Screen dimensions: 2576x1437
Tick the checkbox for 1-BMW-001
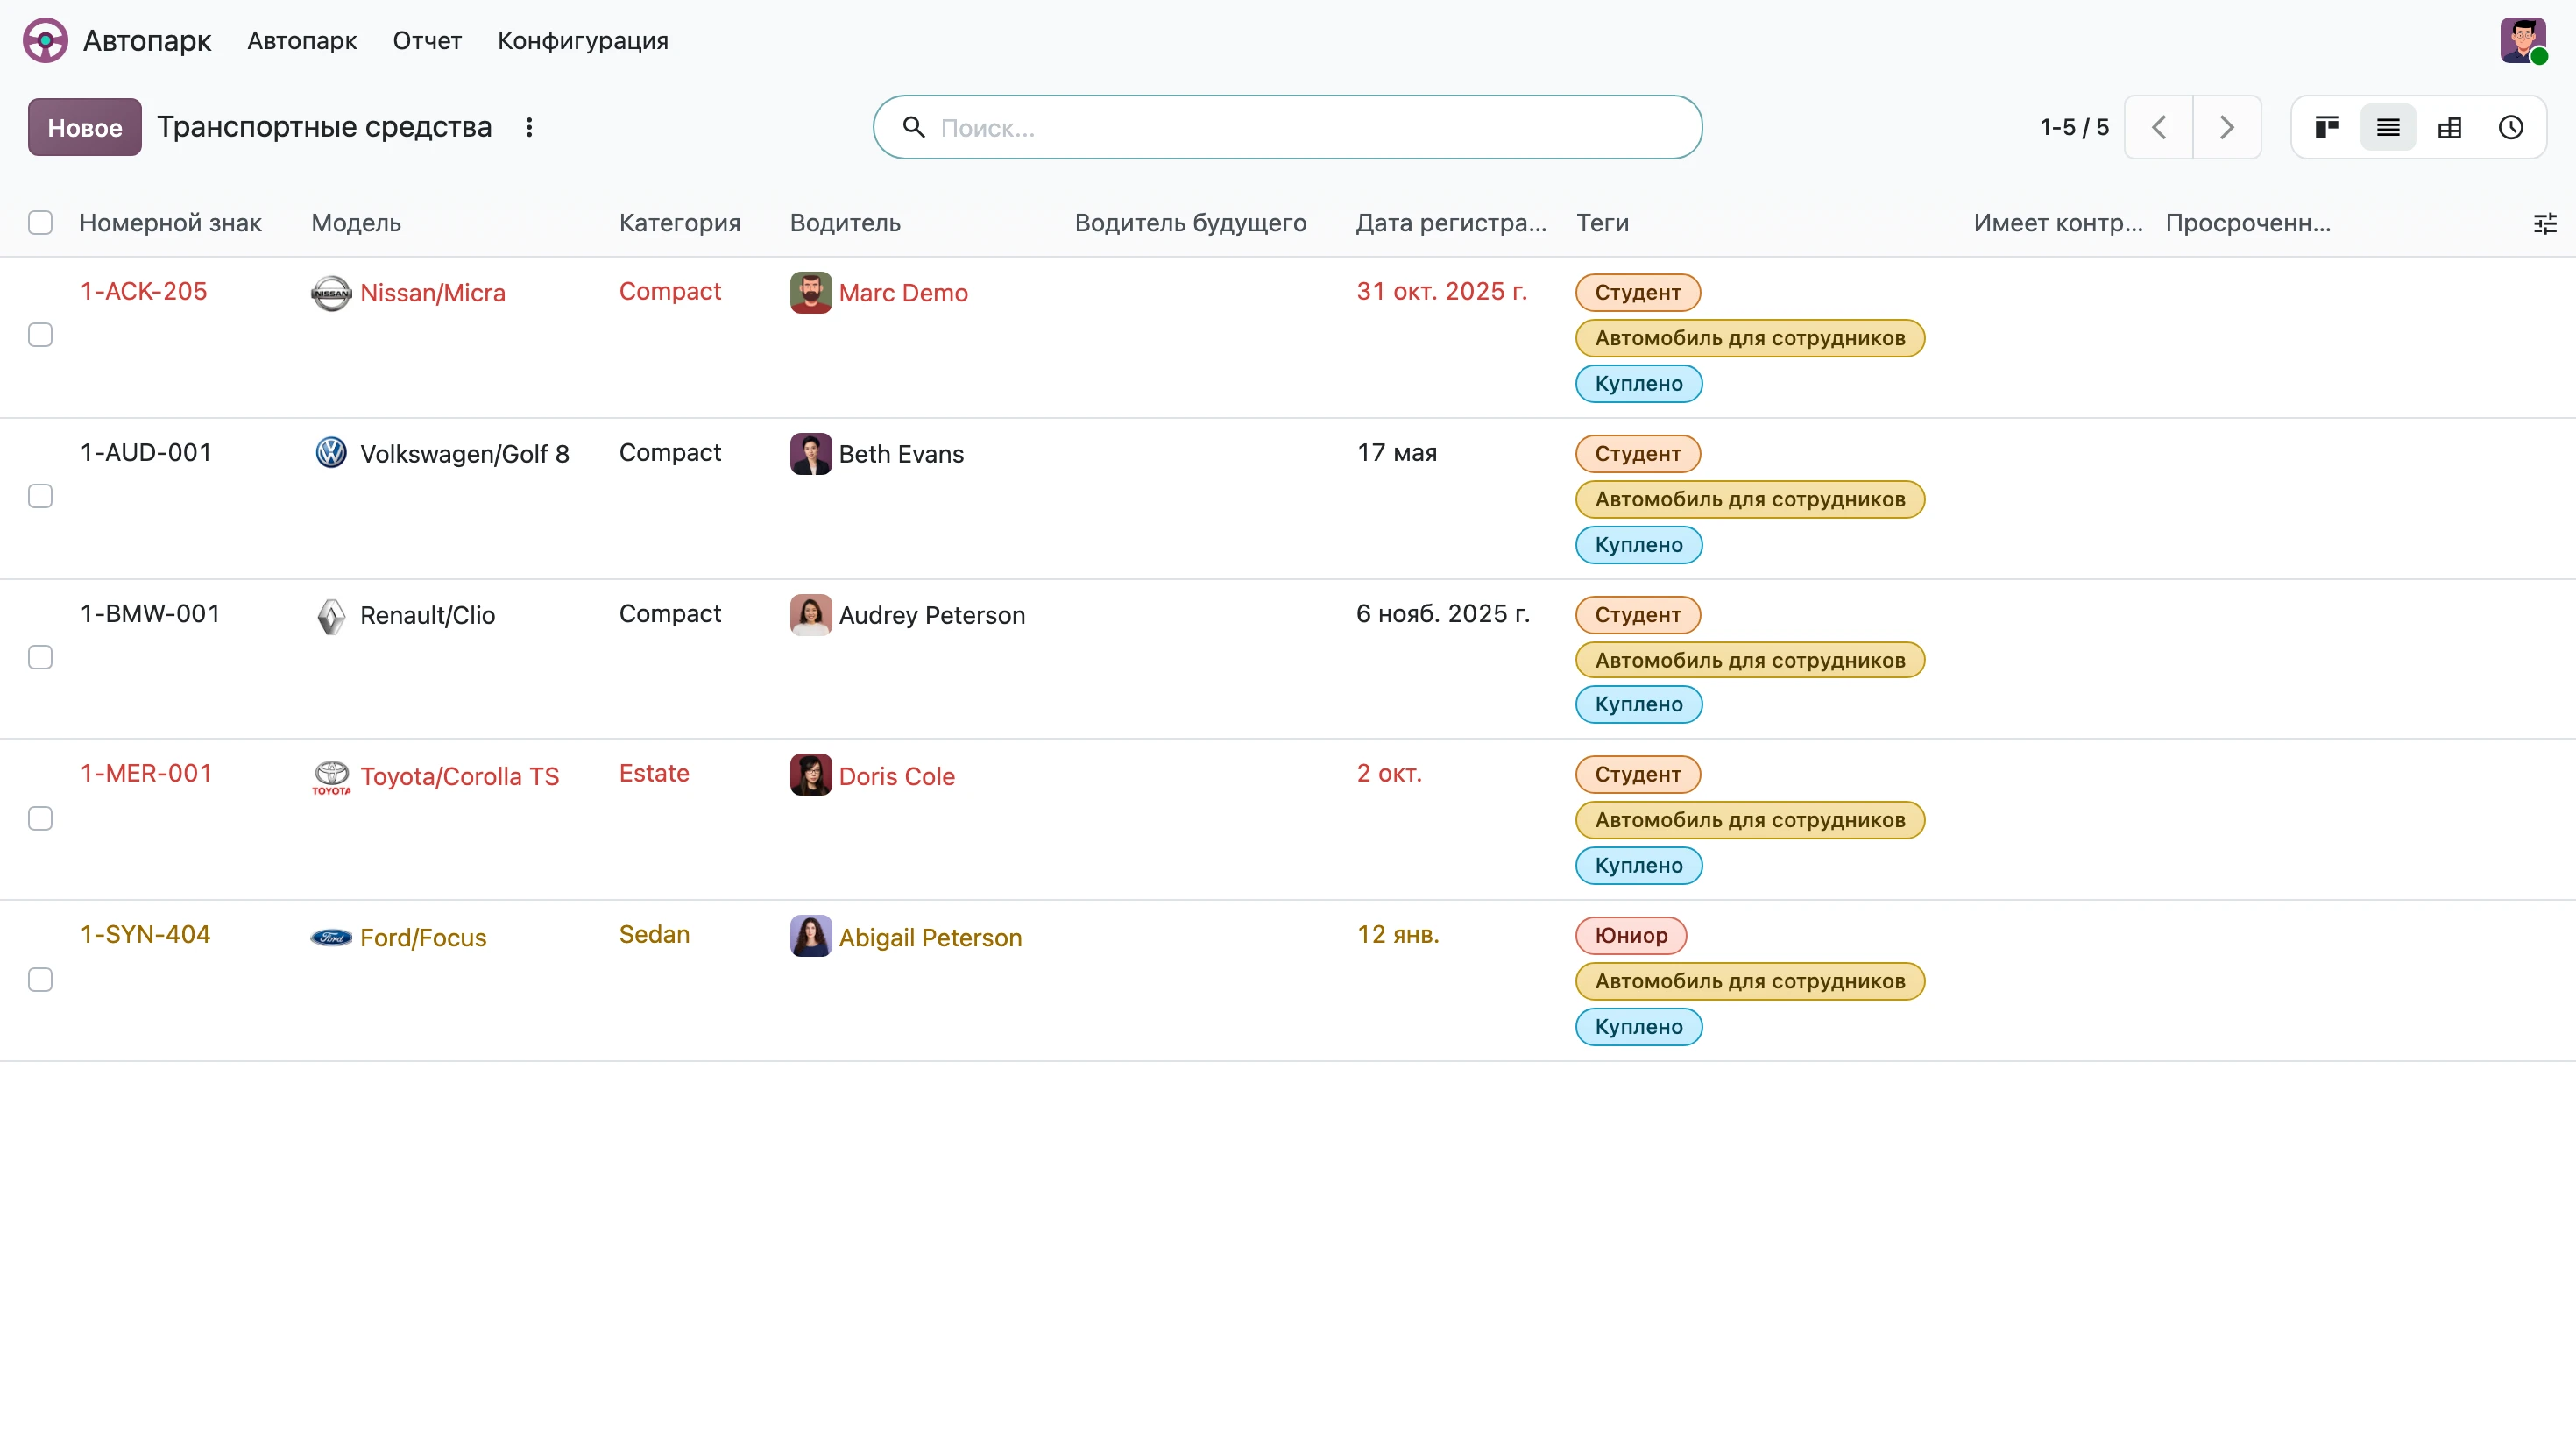40,657
